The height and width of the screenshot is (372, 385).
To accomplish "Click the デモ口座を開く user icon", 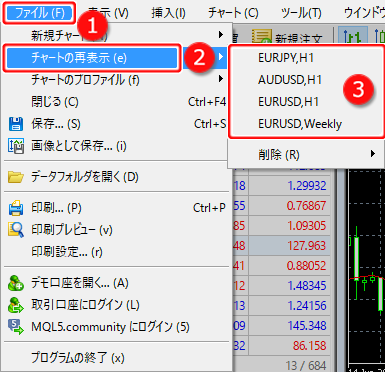I will [x=16, y=283].
